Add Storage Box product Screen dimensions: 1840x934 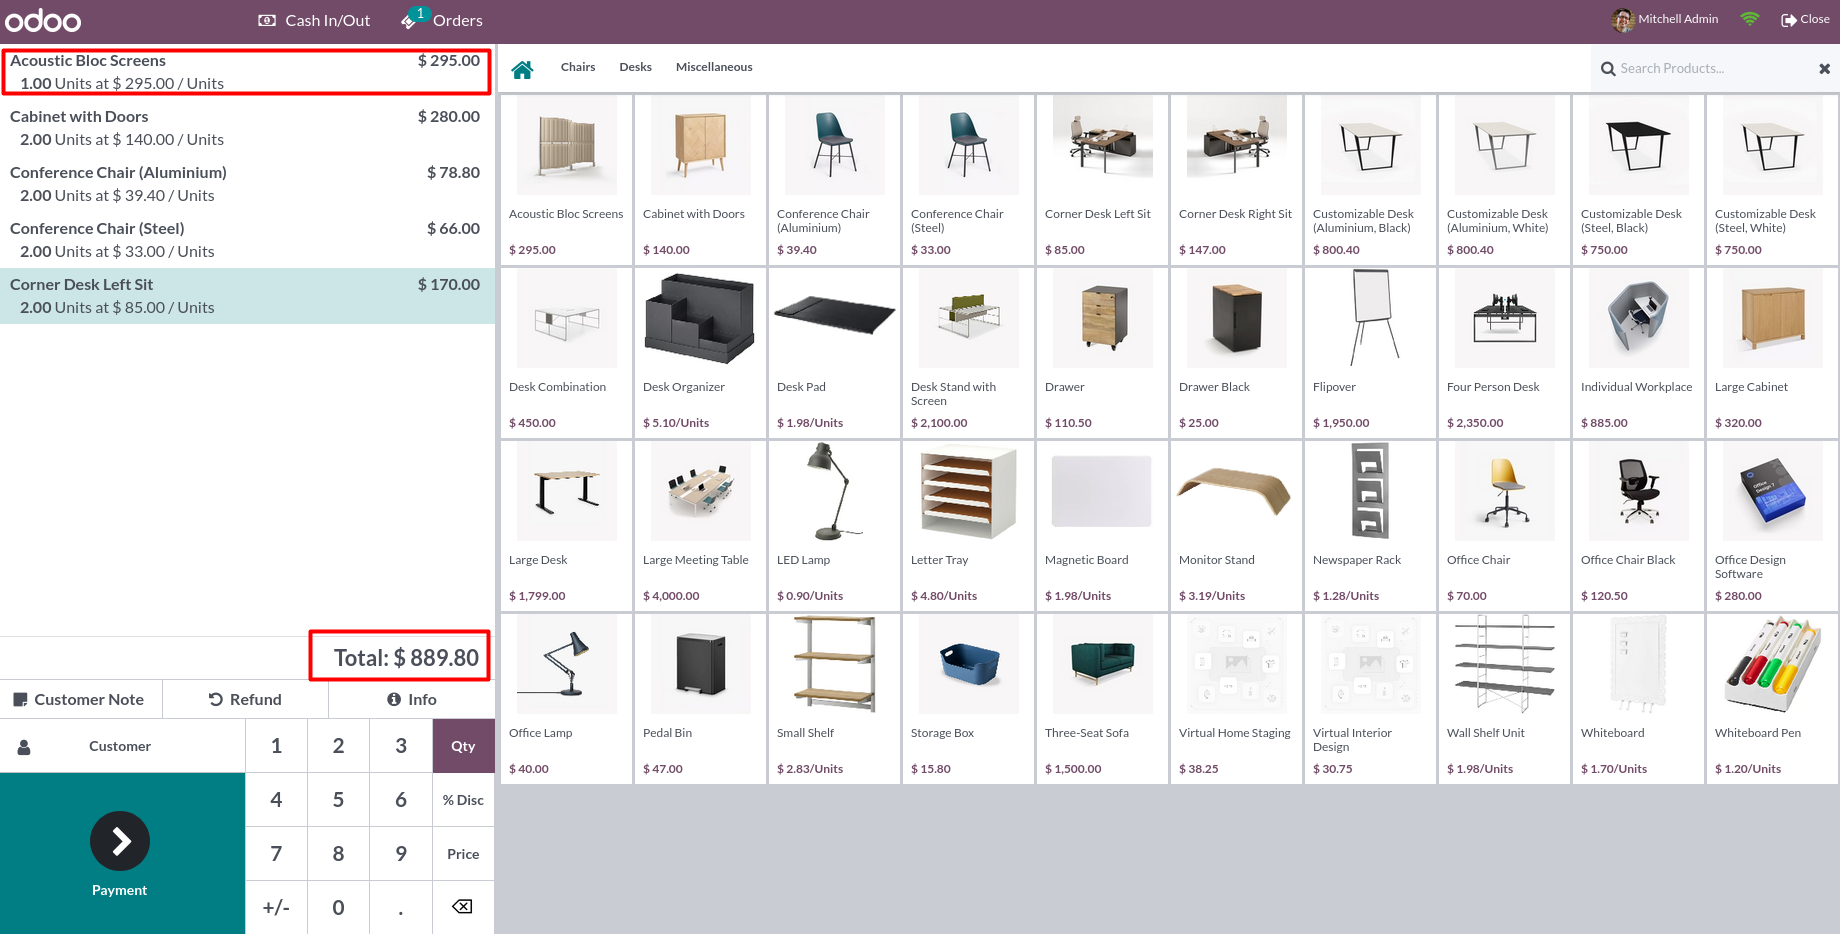coord(969,699)
